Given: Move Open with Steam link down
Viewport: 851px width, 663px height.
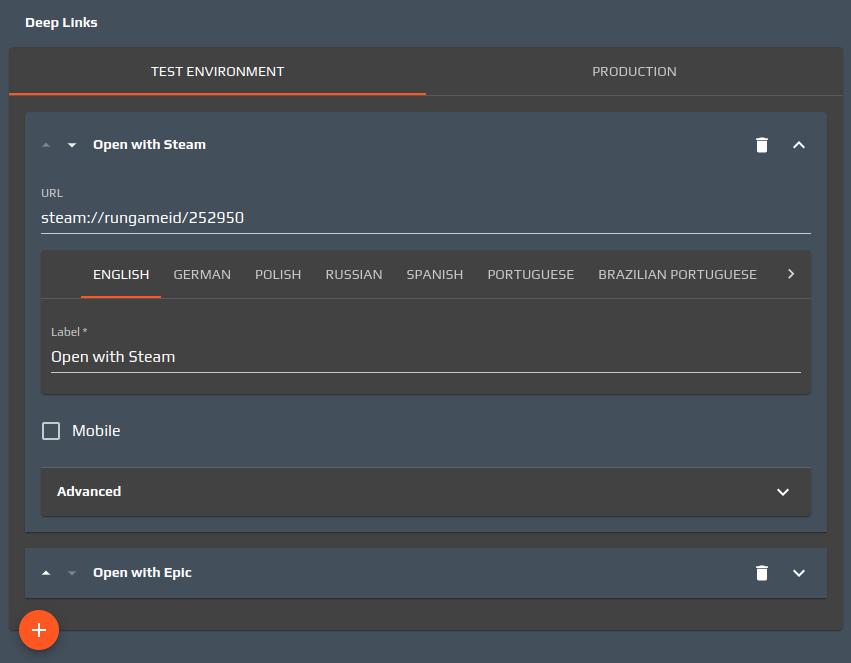Looking at the screenshot, I should click(x=71, y=145).
